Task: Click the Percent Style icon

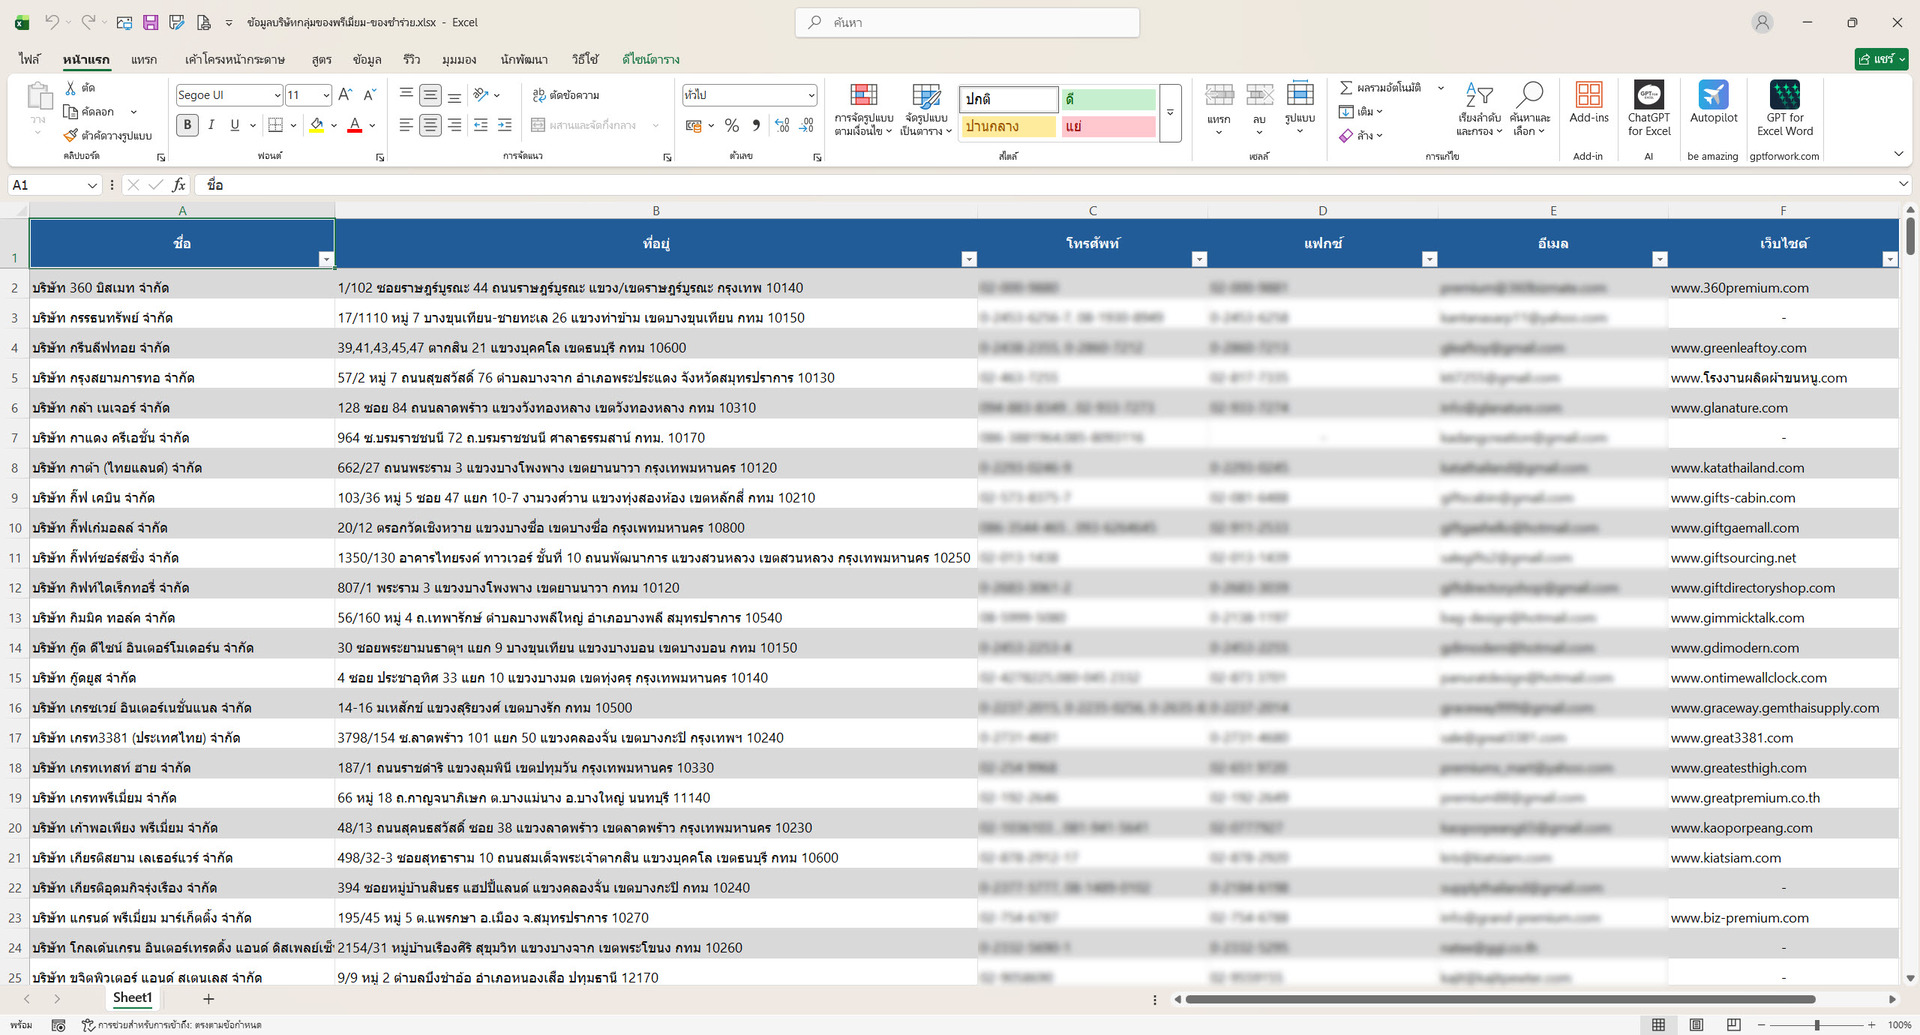Action: pyautogui.click(x=732, y=125)
